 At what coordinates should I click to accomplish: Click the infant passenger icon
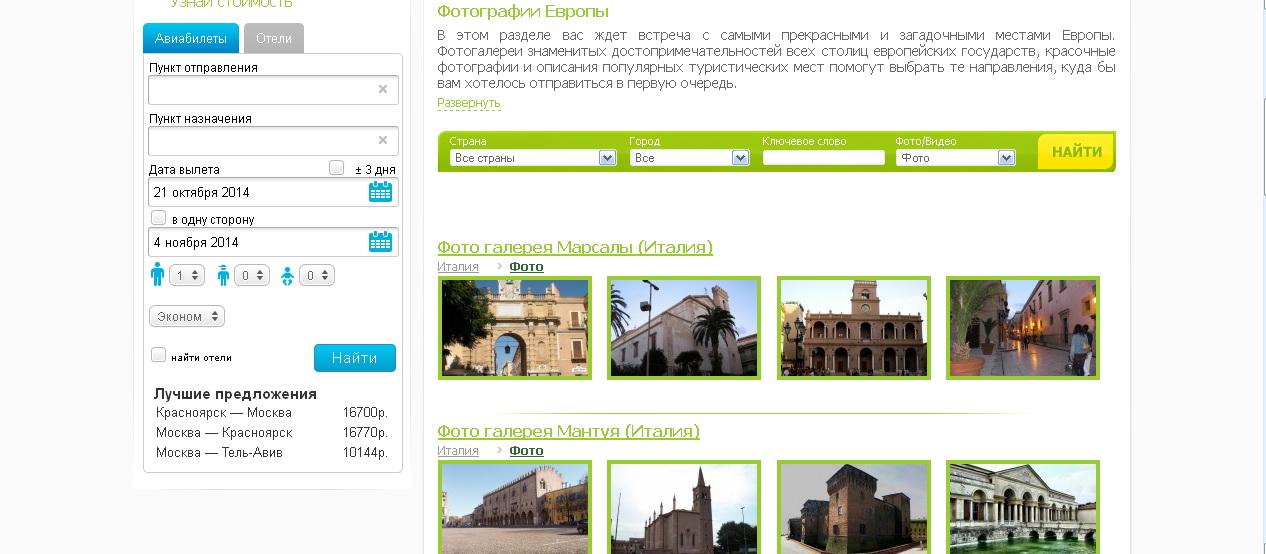(x=288, y=276)
